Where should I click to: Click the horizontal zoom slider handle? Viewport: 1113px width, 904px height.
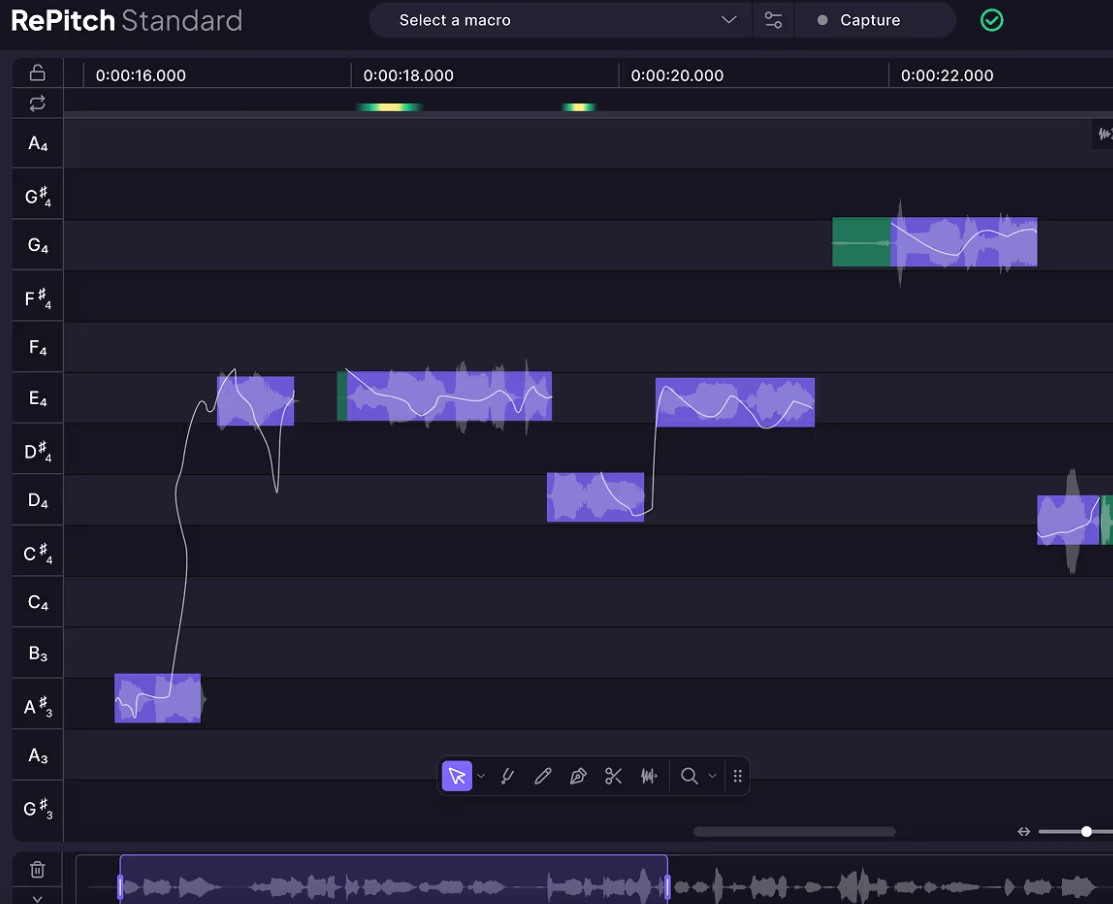pyautogui.click(x=1086, y=831)
